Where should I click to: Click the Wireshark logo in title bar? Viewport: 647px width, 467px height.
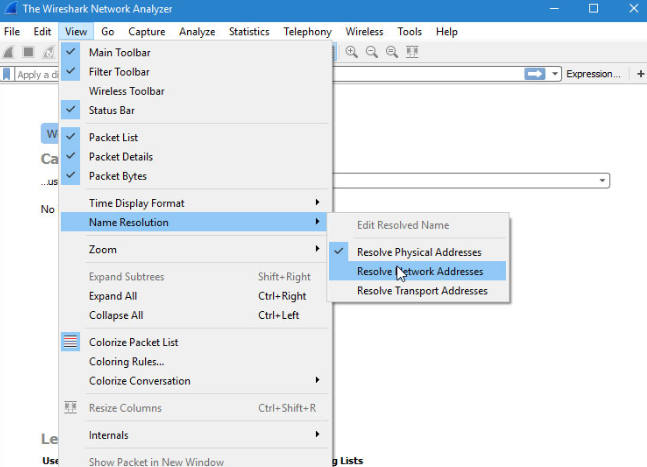point(11,8)
